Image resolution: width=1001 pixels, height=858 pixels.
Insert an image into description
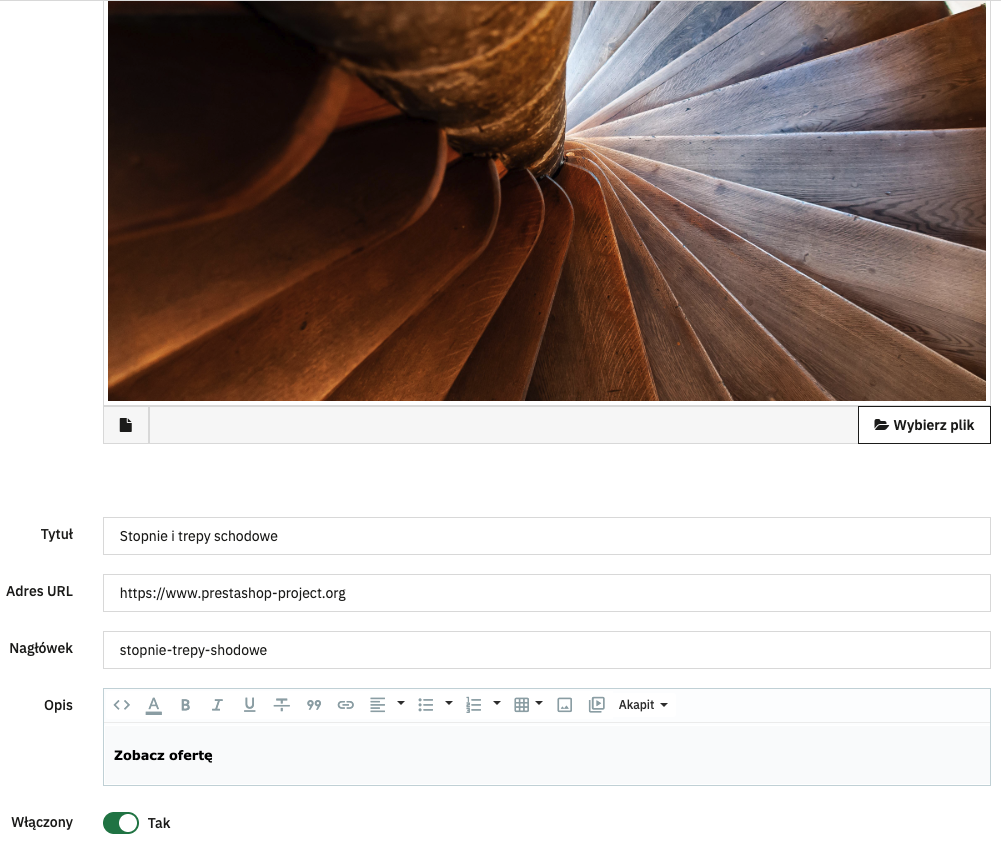(564, 705)
